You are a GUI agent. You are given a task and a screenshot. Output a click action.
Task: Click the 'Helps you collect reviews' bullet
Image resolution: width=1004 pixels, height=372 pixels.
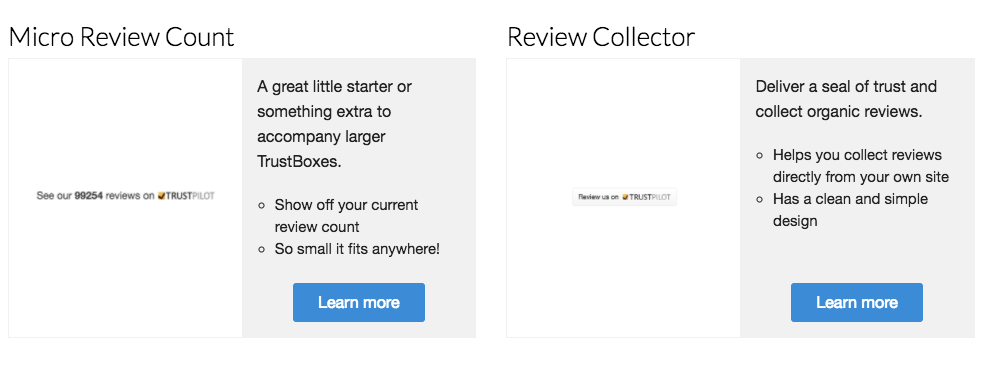point(861,166)
